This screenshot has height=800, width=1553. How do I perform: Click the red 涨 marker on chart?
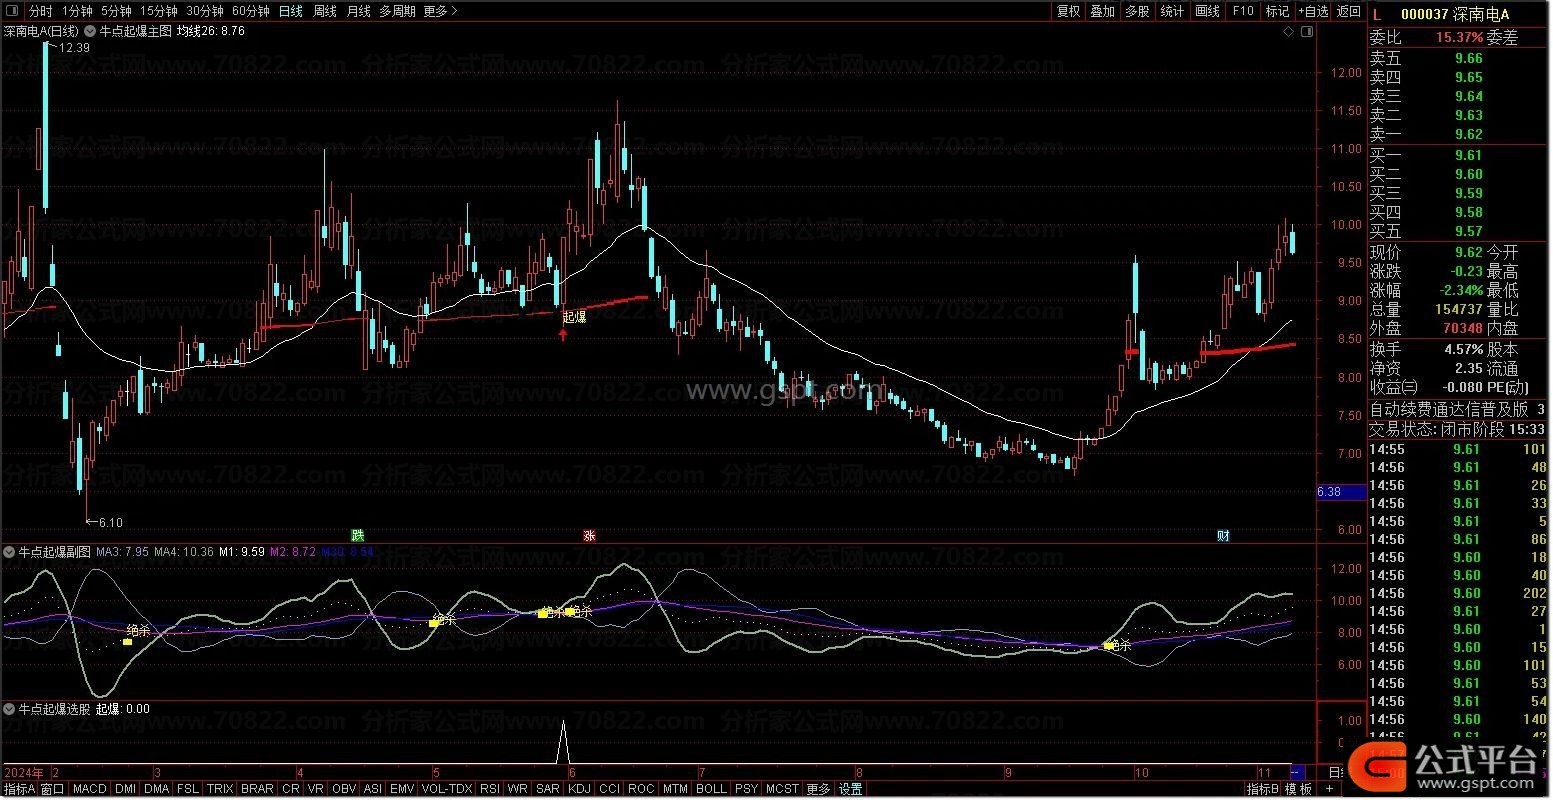[x=590, y=535]
